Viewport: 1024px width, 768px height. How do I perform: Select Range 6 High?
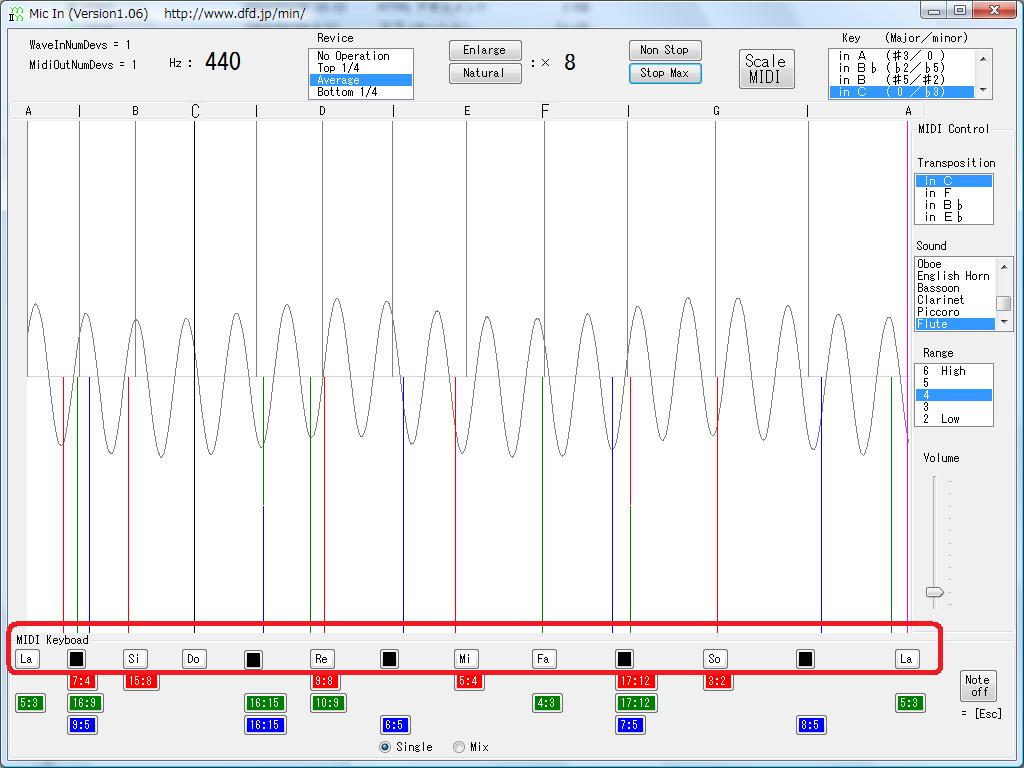953,371
